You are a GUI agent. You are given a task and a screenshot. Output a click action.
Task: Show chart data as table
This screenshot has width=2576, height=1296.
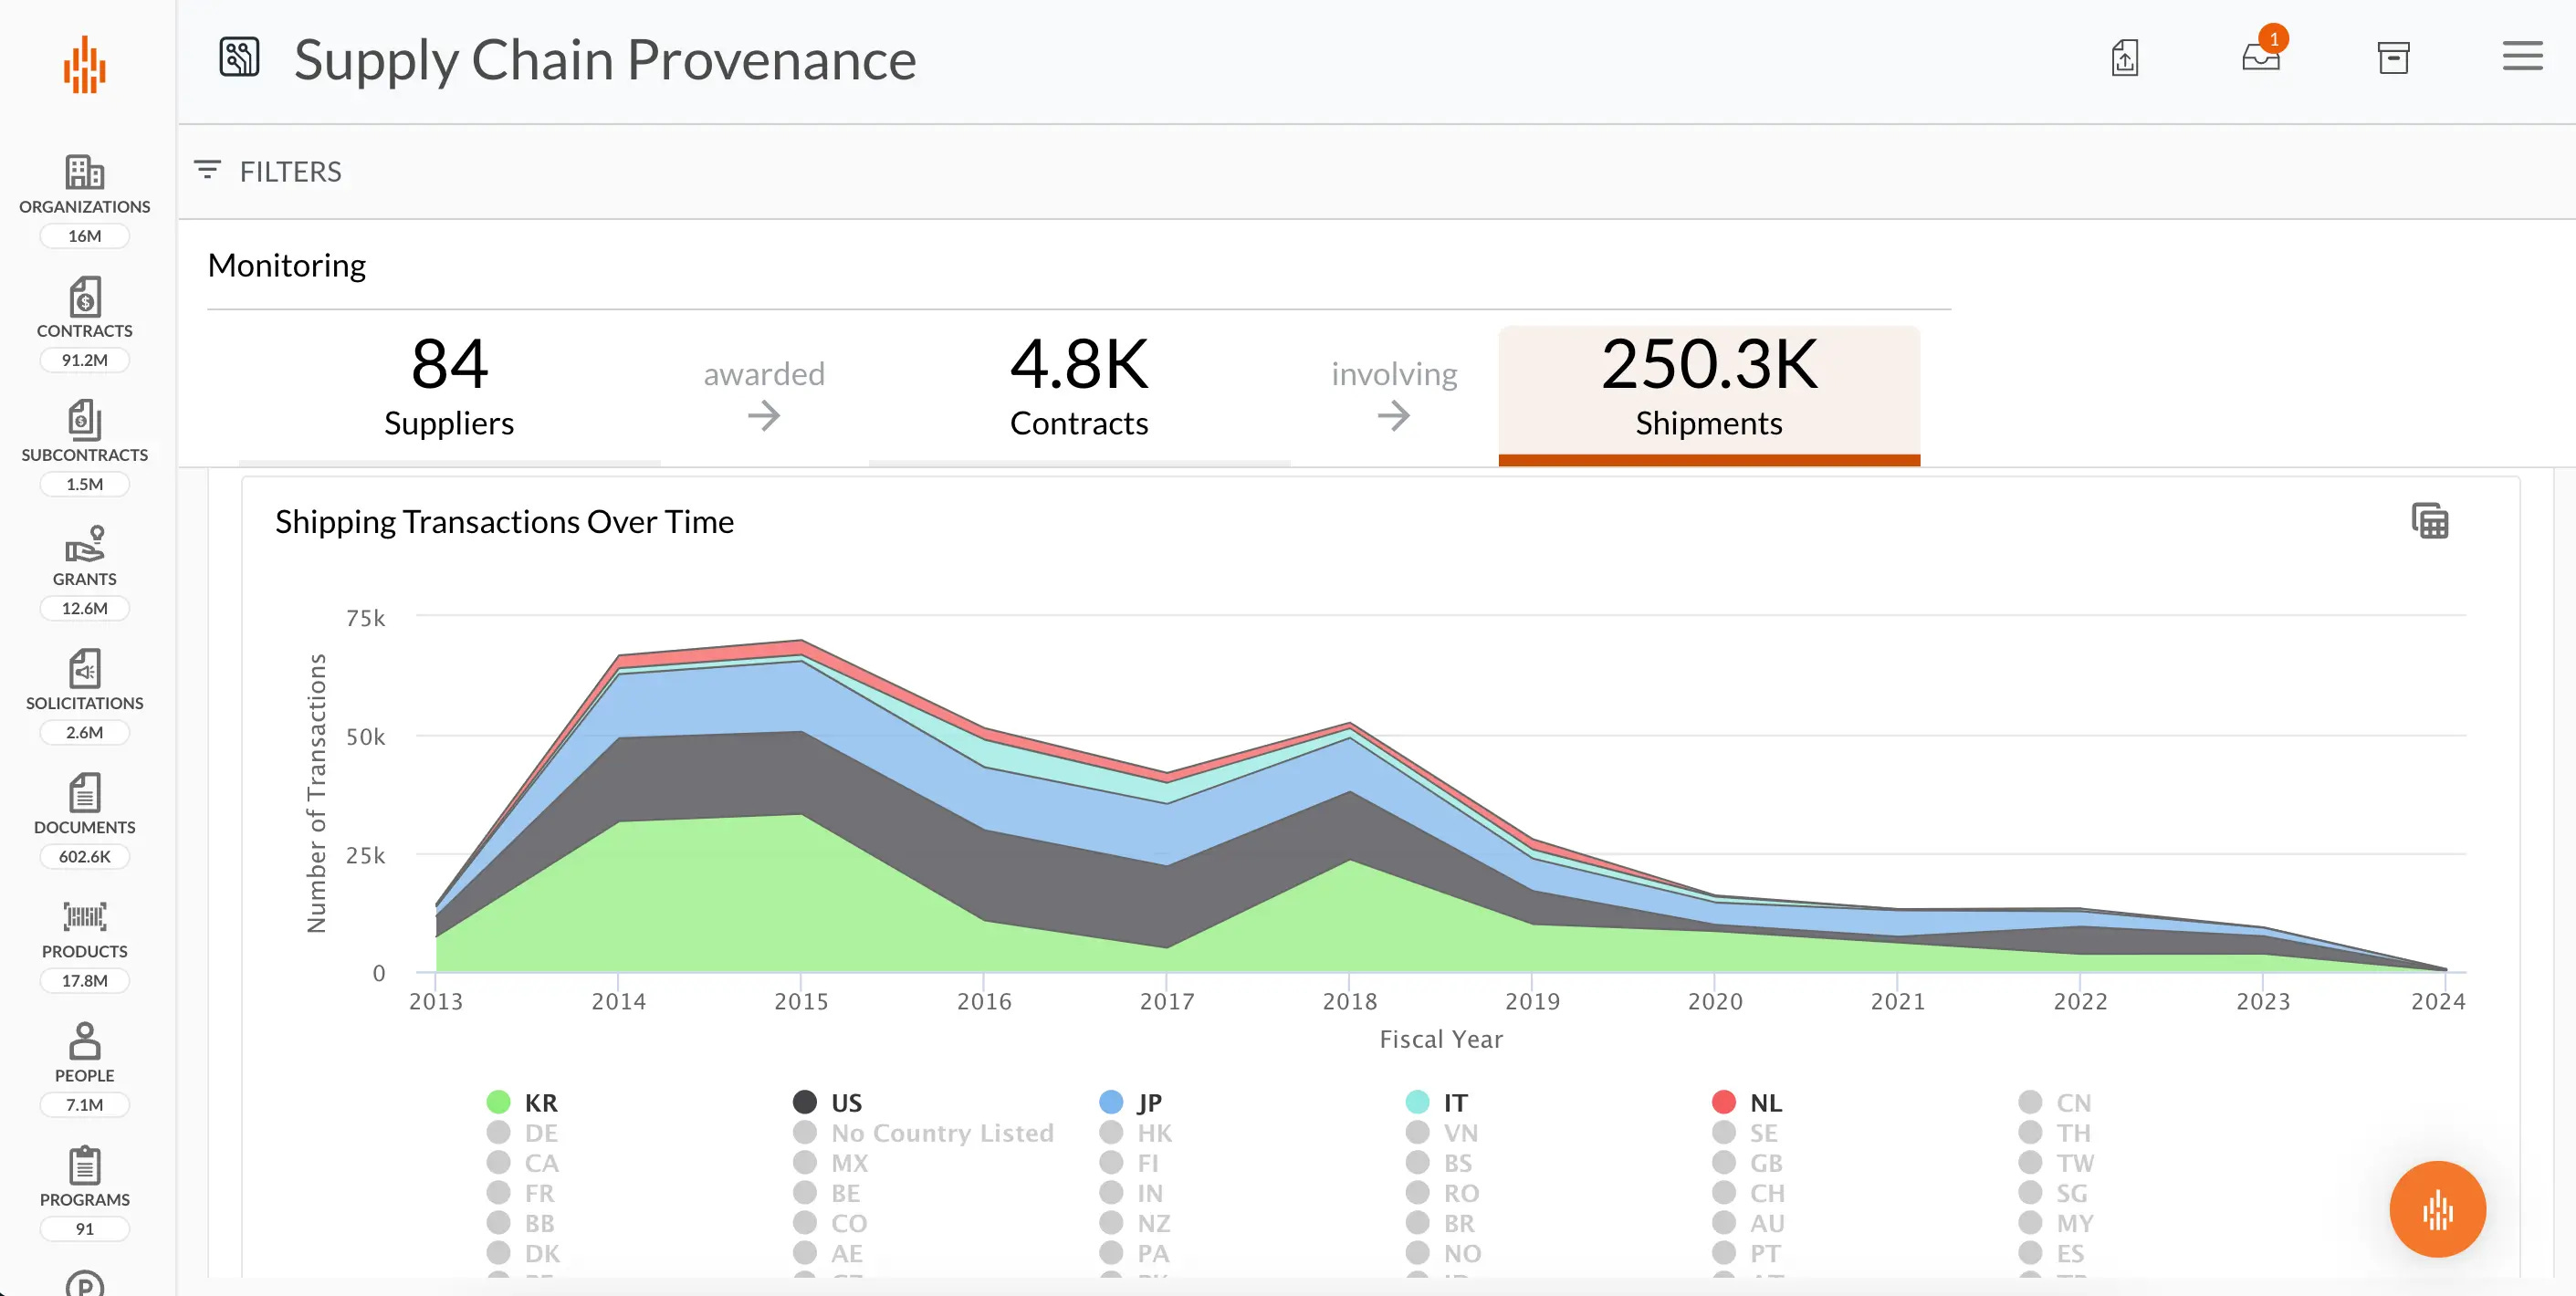[x=2429, y=521]
